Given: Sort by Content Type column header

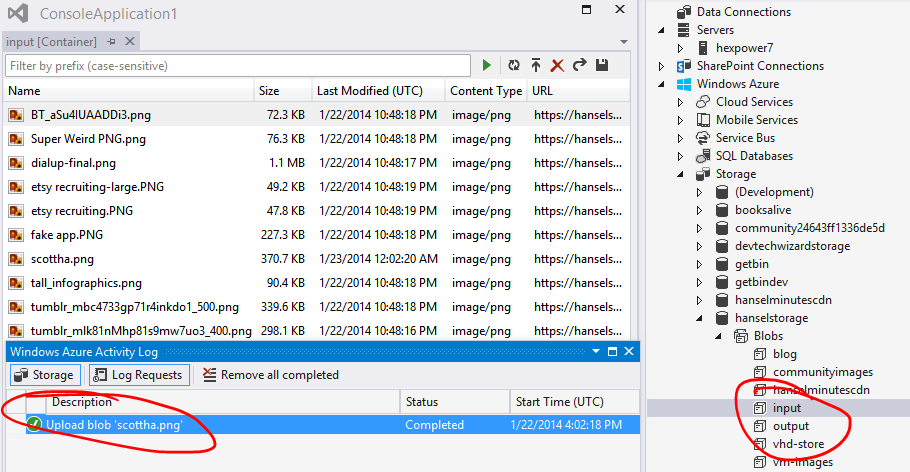Looking at the screenshot, I should coord(486,91).
